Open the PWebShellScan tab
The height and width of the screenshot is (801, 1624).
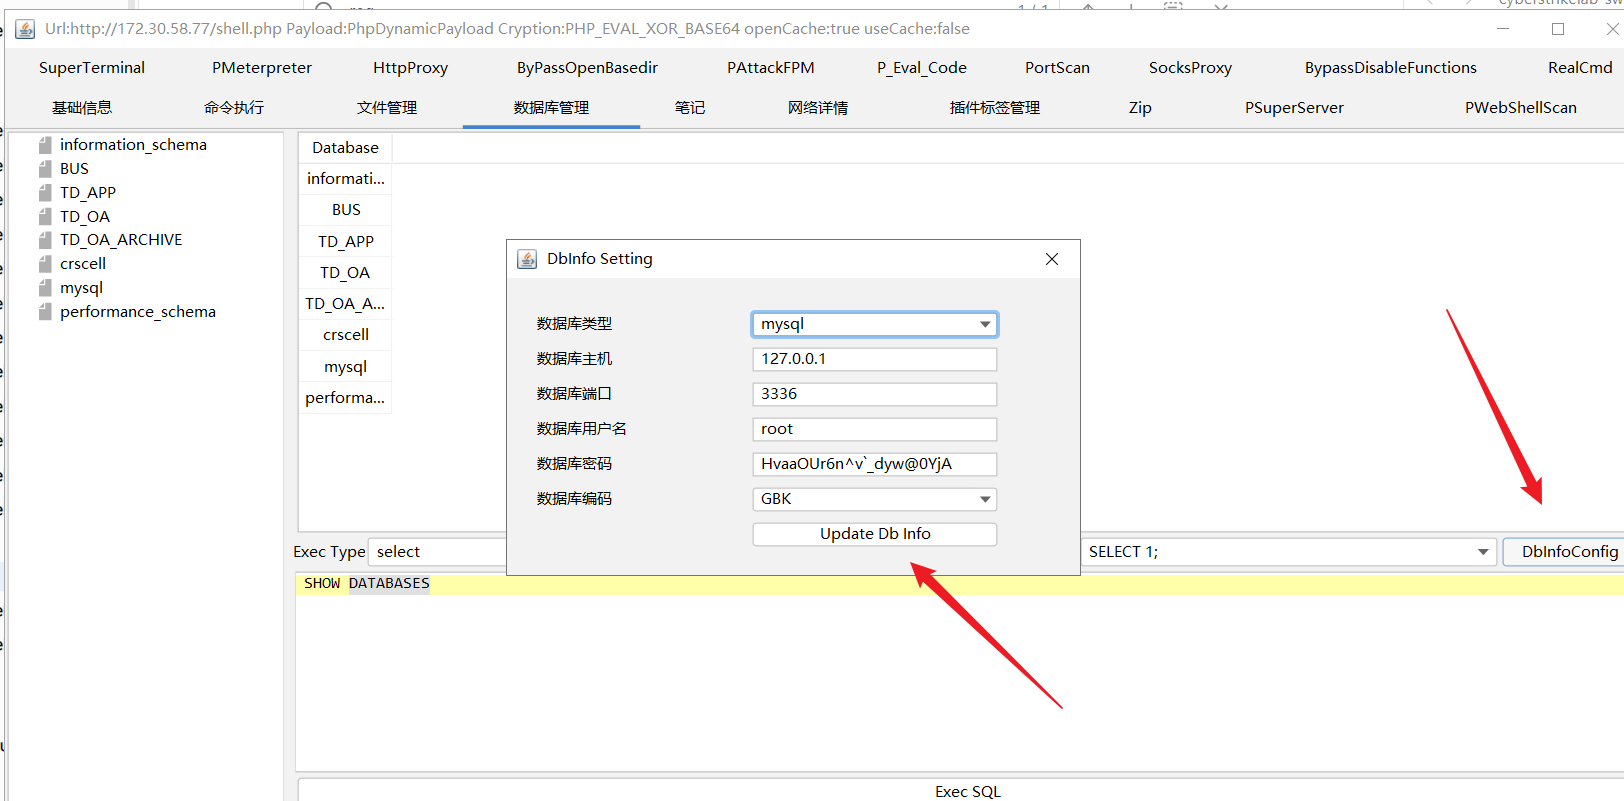point(1521,108)
